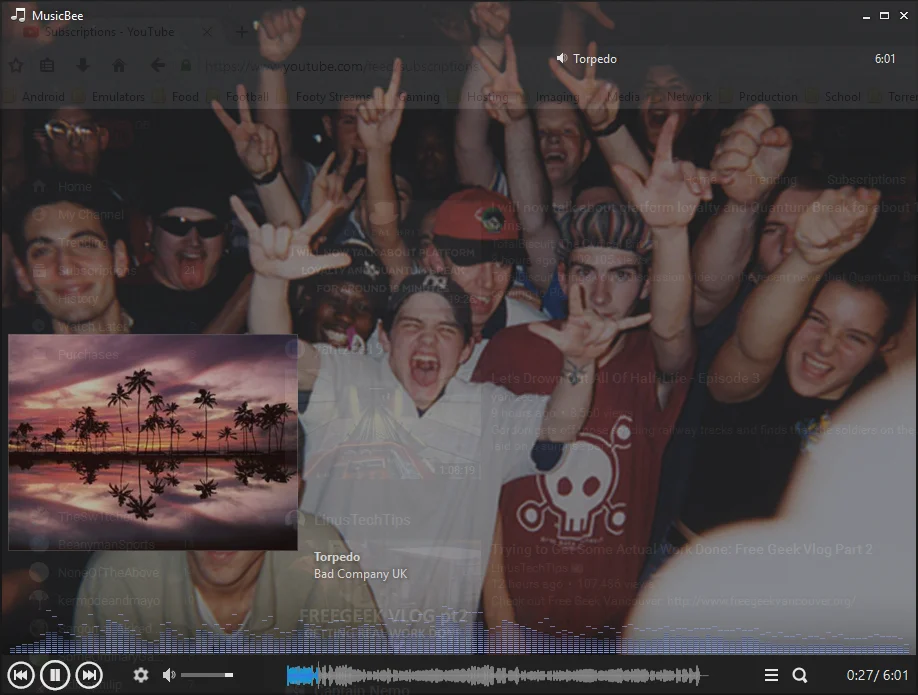Click the Torpedo title below the artwork

(x=337, y=557)
